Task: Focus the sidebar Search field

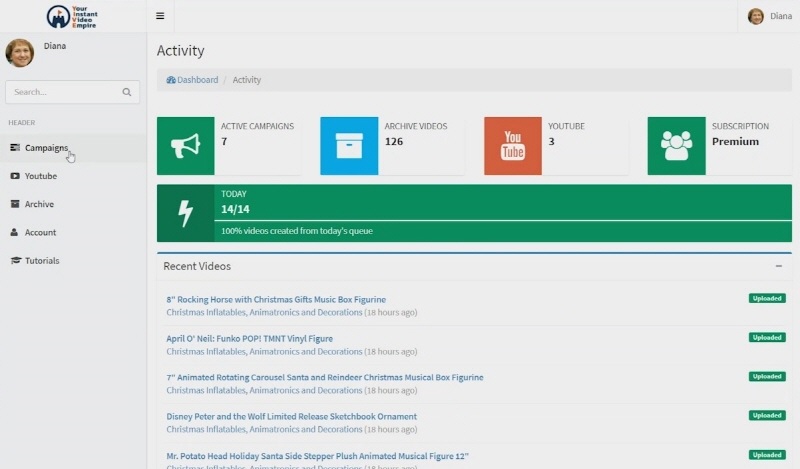Action: click(x=72, y=92)
